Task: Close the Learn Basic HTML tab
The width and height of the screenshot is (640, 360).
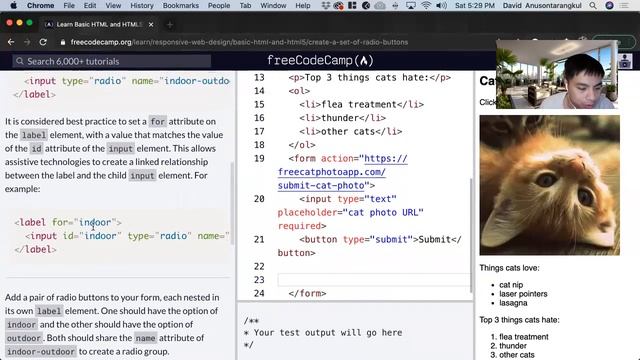Action: (x=151, y=24)
